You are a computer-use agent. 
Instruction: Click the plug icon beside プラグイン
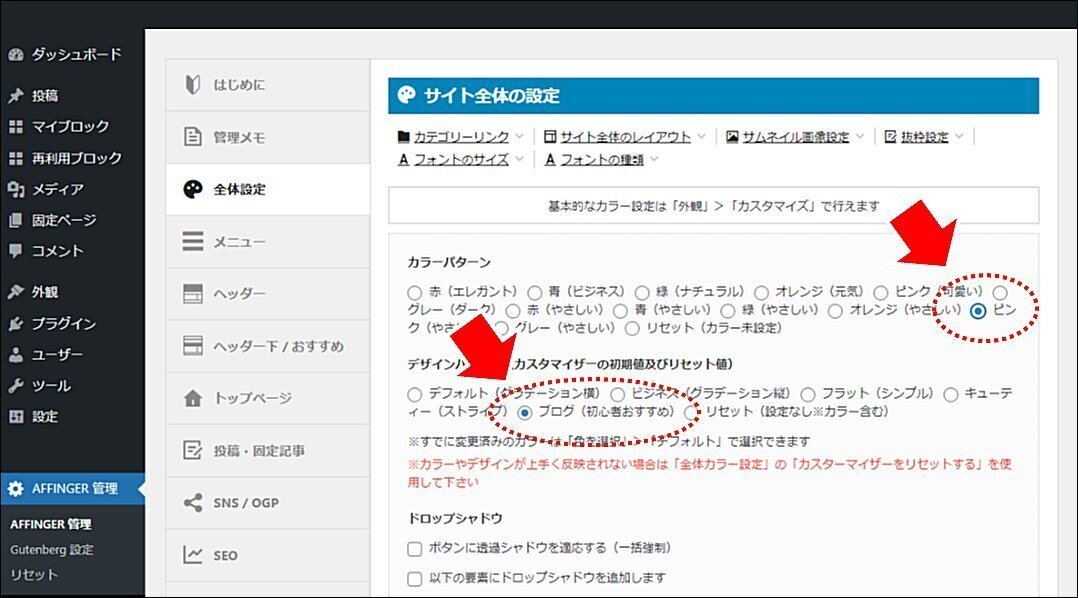[x=16, y=323]
